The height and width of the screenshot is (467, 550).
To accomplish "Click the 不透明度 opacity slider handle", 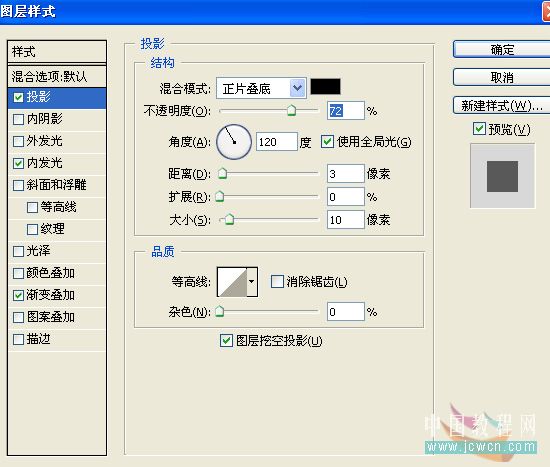I will tap(291, 110).
